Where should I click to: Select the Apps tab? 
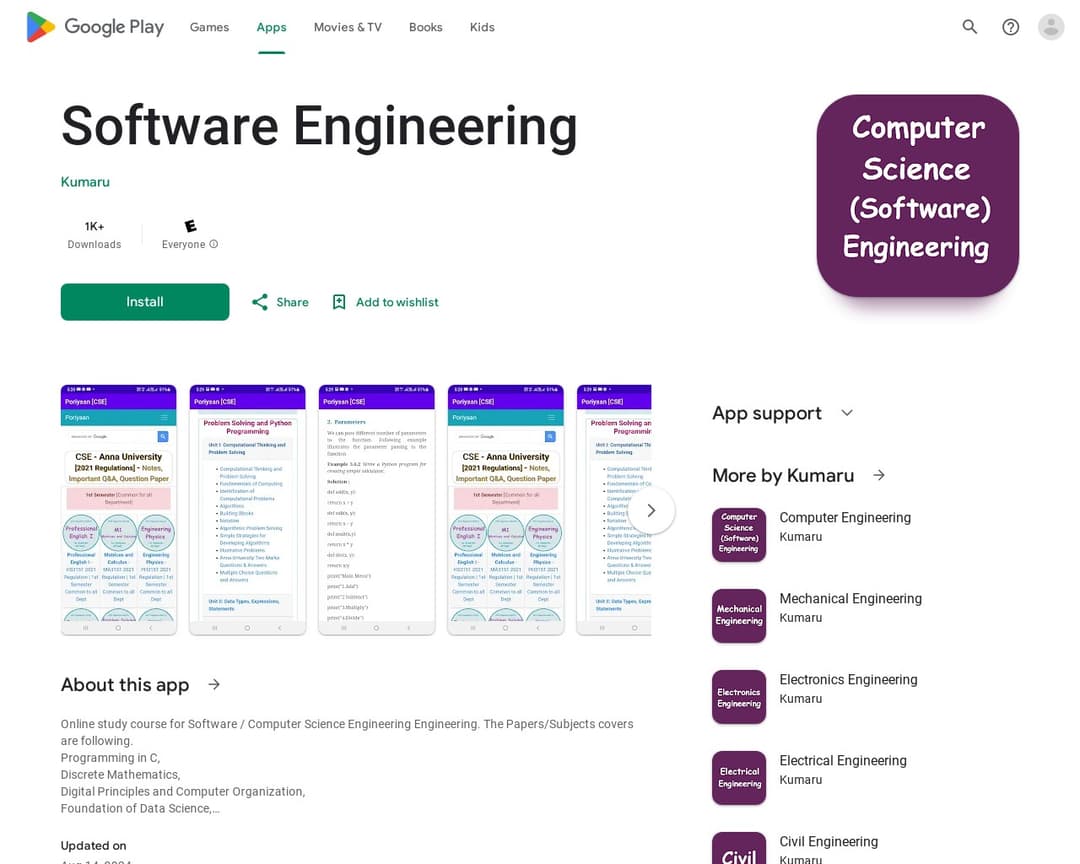[x=271, y=27]
